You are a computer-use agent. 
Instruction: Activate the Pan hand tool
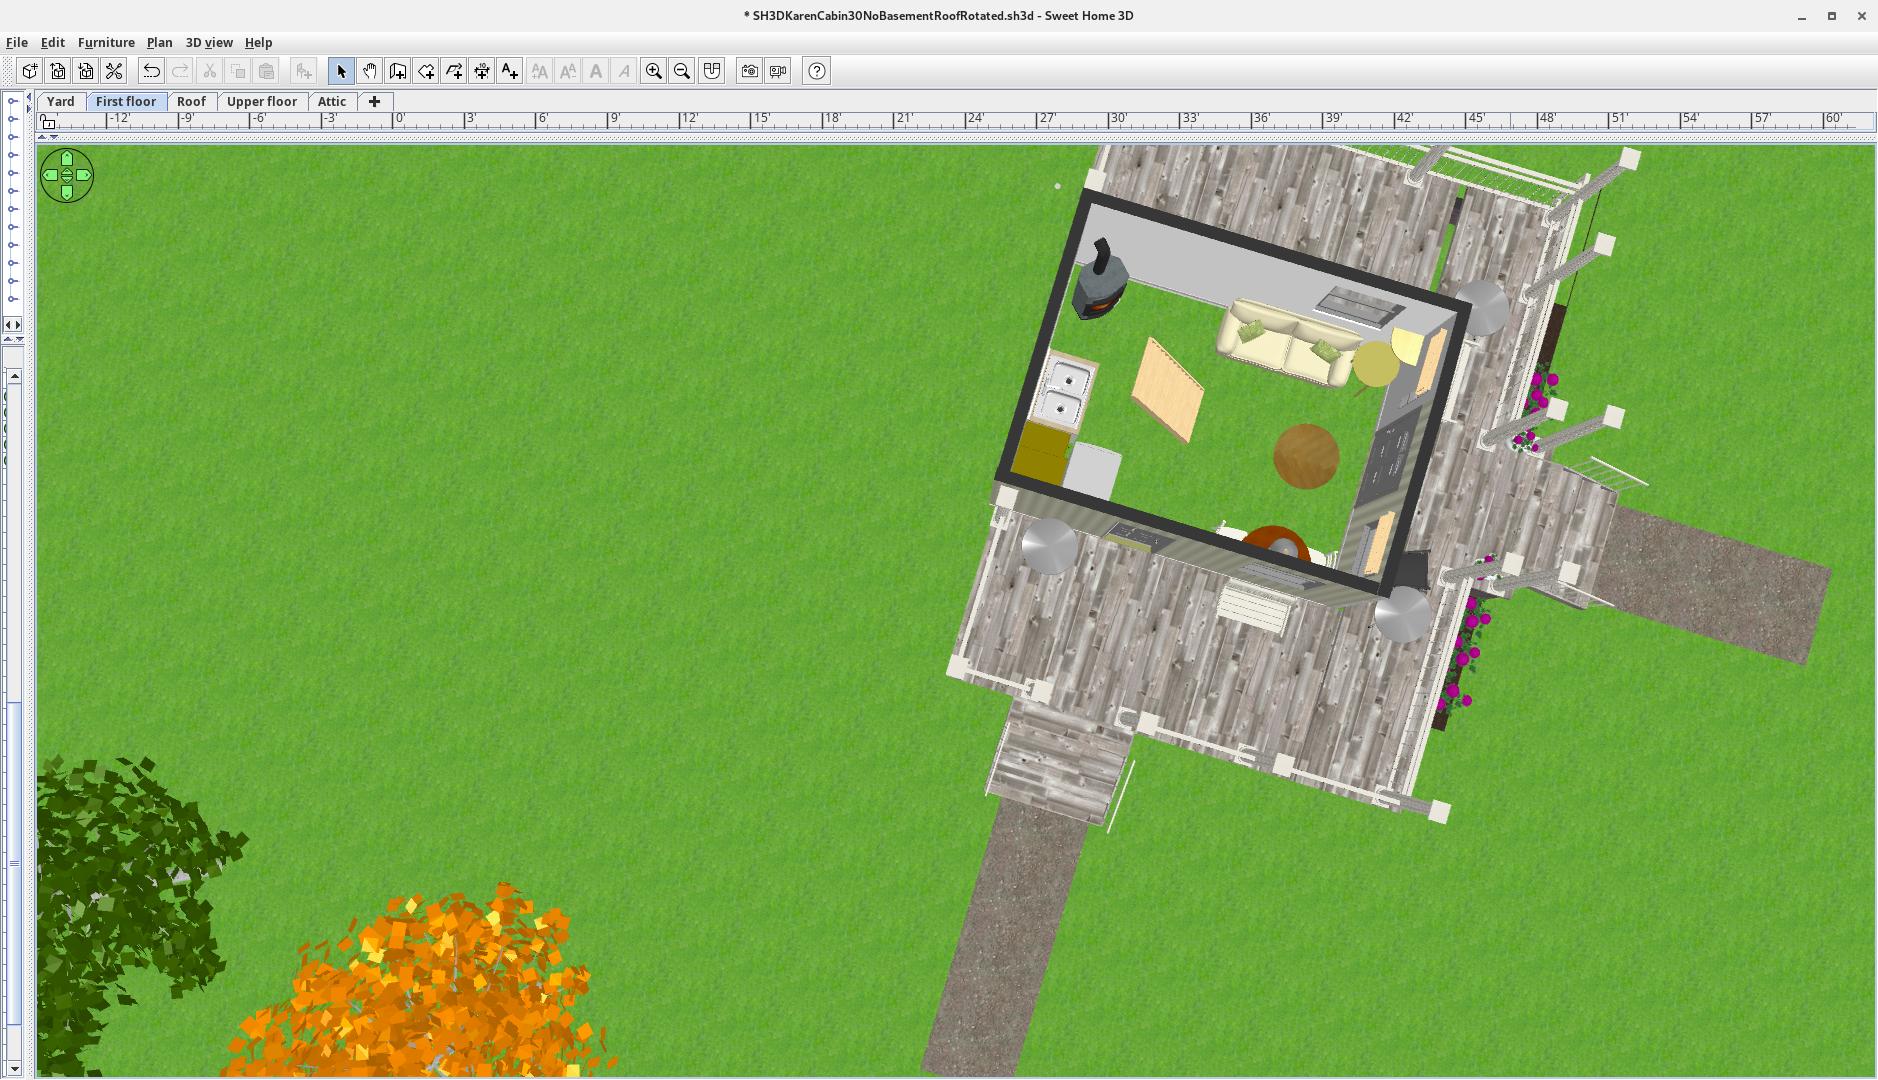(369, 71)
